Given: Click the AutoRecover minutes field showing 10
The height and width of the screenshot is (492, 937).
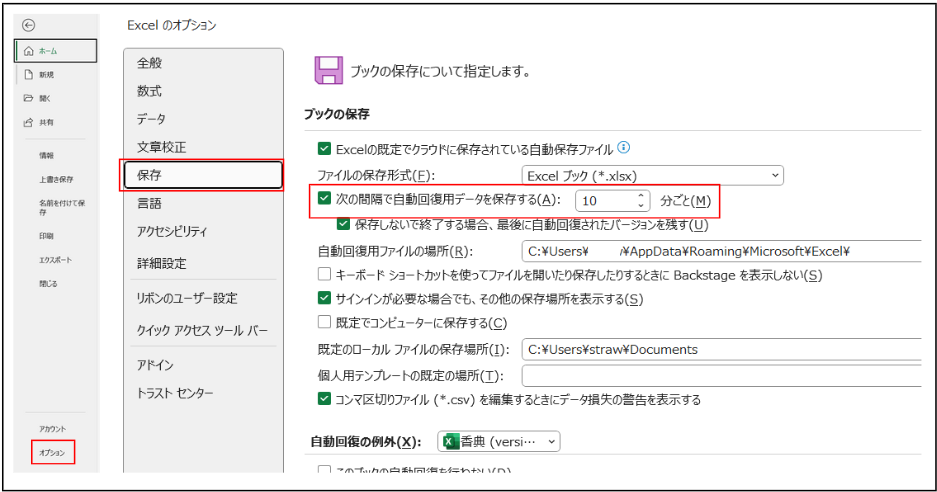Looking at the screenshot, I should [605, 201].
